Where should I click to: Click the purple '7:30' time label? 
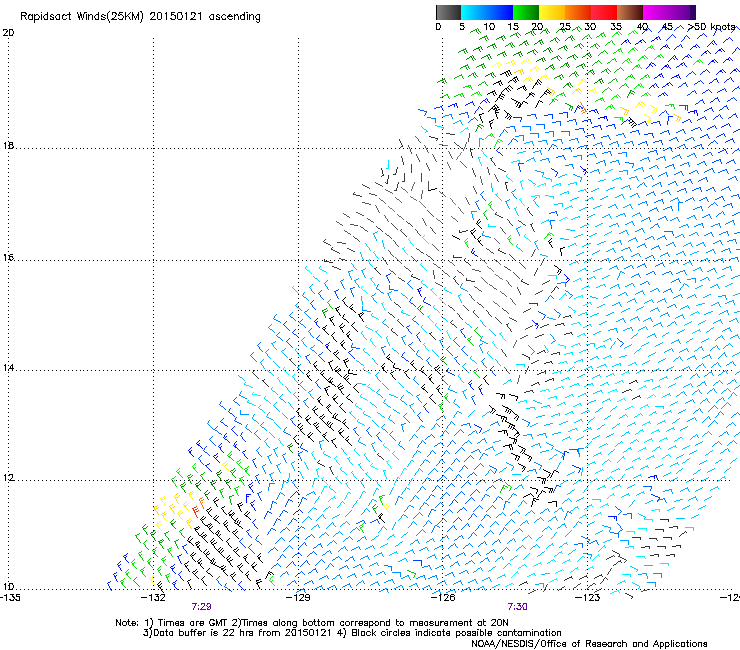517,607
